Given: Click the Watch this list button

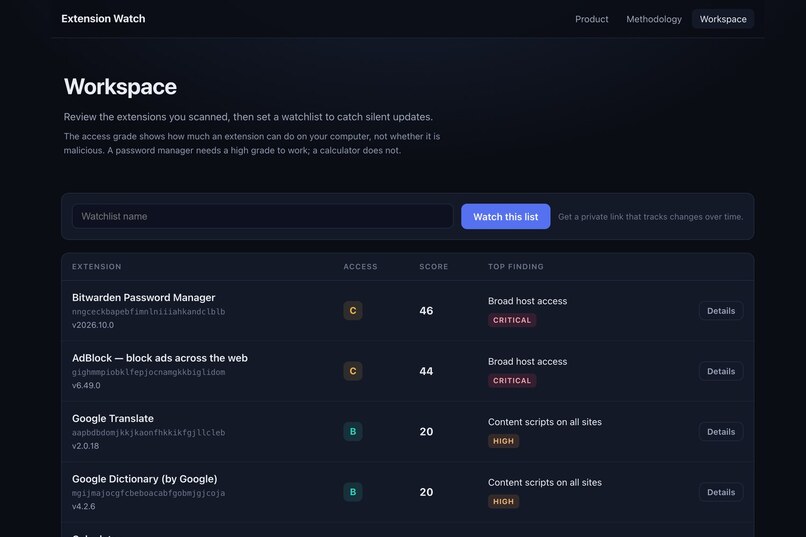Looking at the screenshot, I should 505,216.
